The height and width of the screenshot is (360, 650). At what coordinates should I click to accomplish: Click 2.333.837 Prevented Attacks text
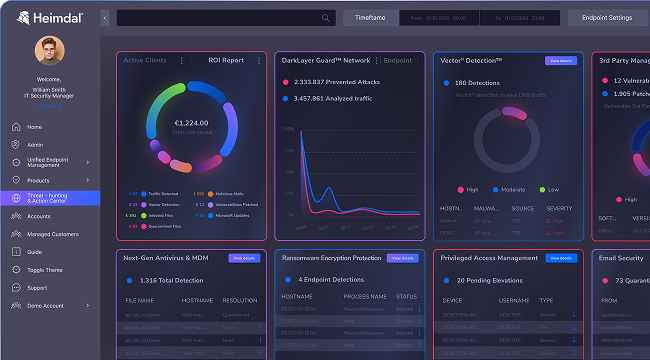pos(337,82)
